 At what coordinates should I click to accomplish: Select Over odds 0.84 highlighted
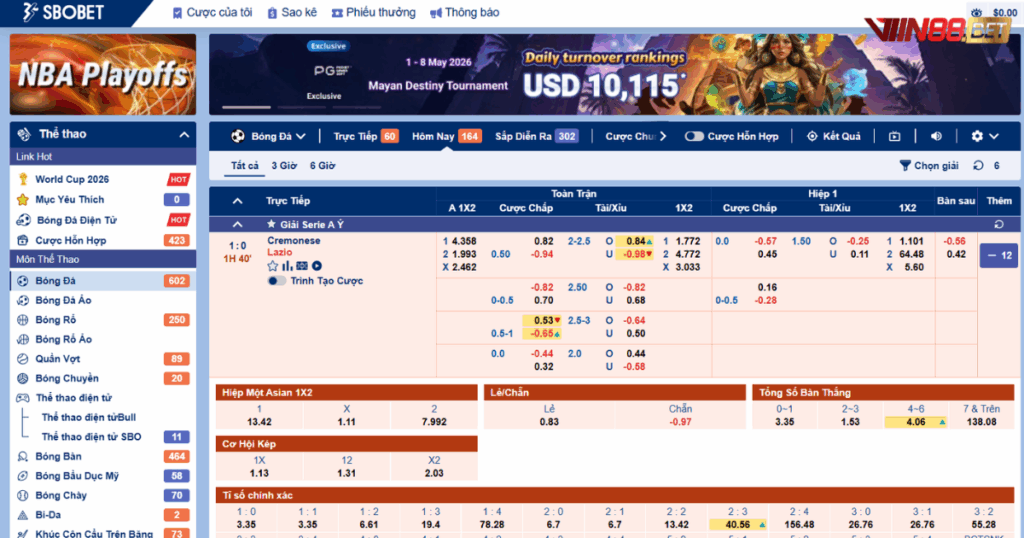pyautogui.click(x=634, y=241)
